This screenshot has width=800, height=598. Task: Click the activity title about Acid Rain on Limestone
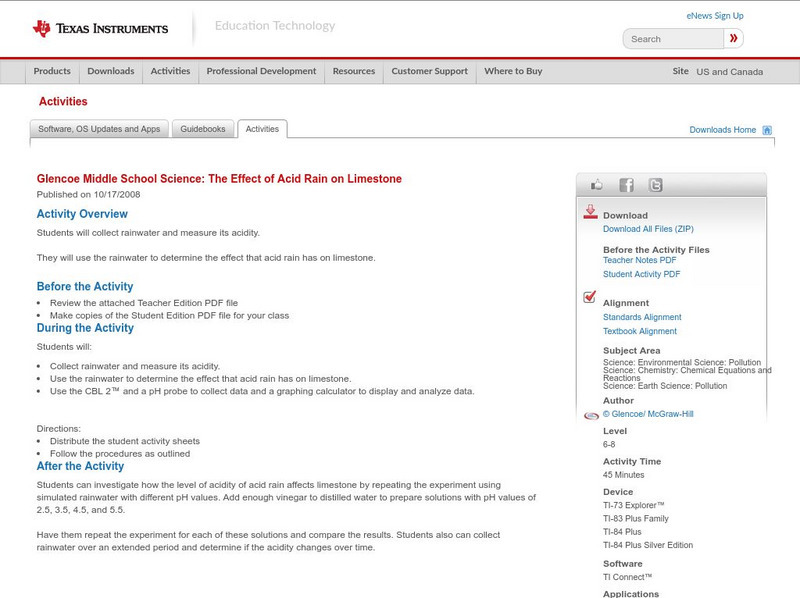coord(219,179)
